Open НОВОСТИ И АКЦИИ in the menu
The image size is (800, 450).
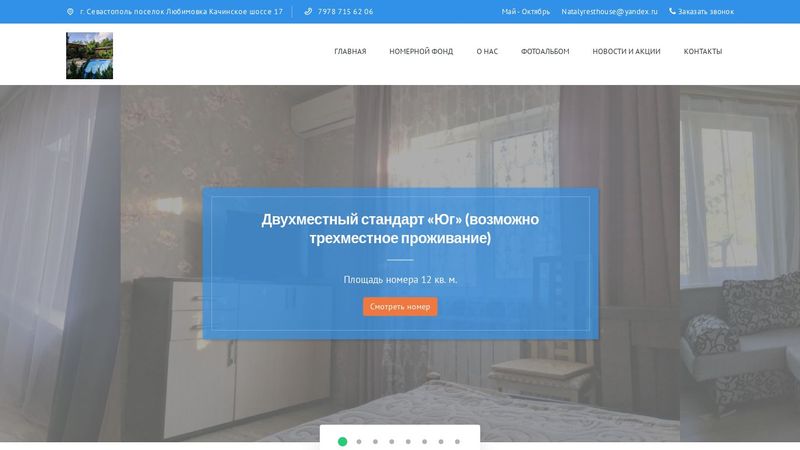(626, 52)
